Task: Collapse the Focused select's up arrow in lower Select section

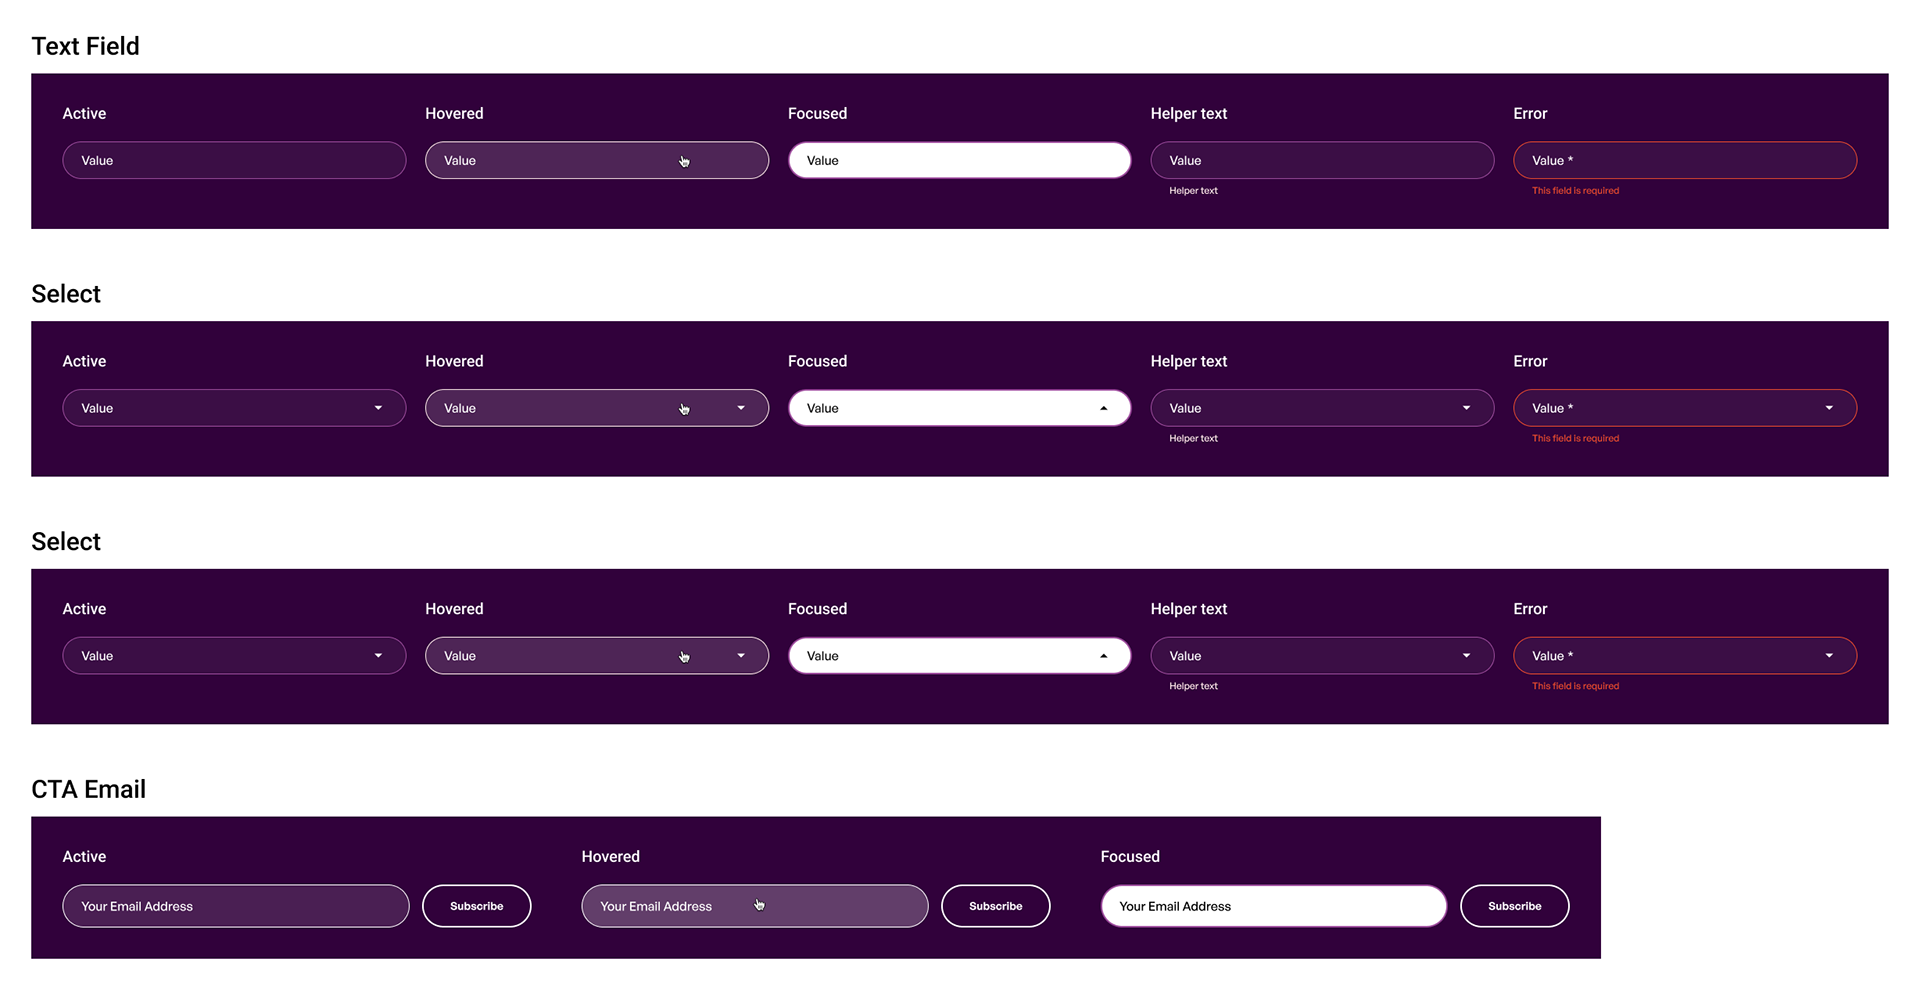Action: (1104, 656)
